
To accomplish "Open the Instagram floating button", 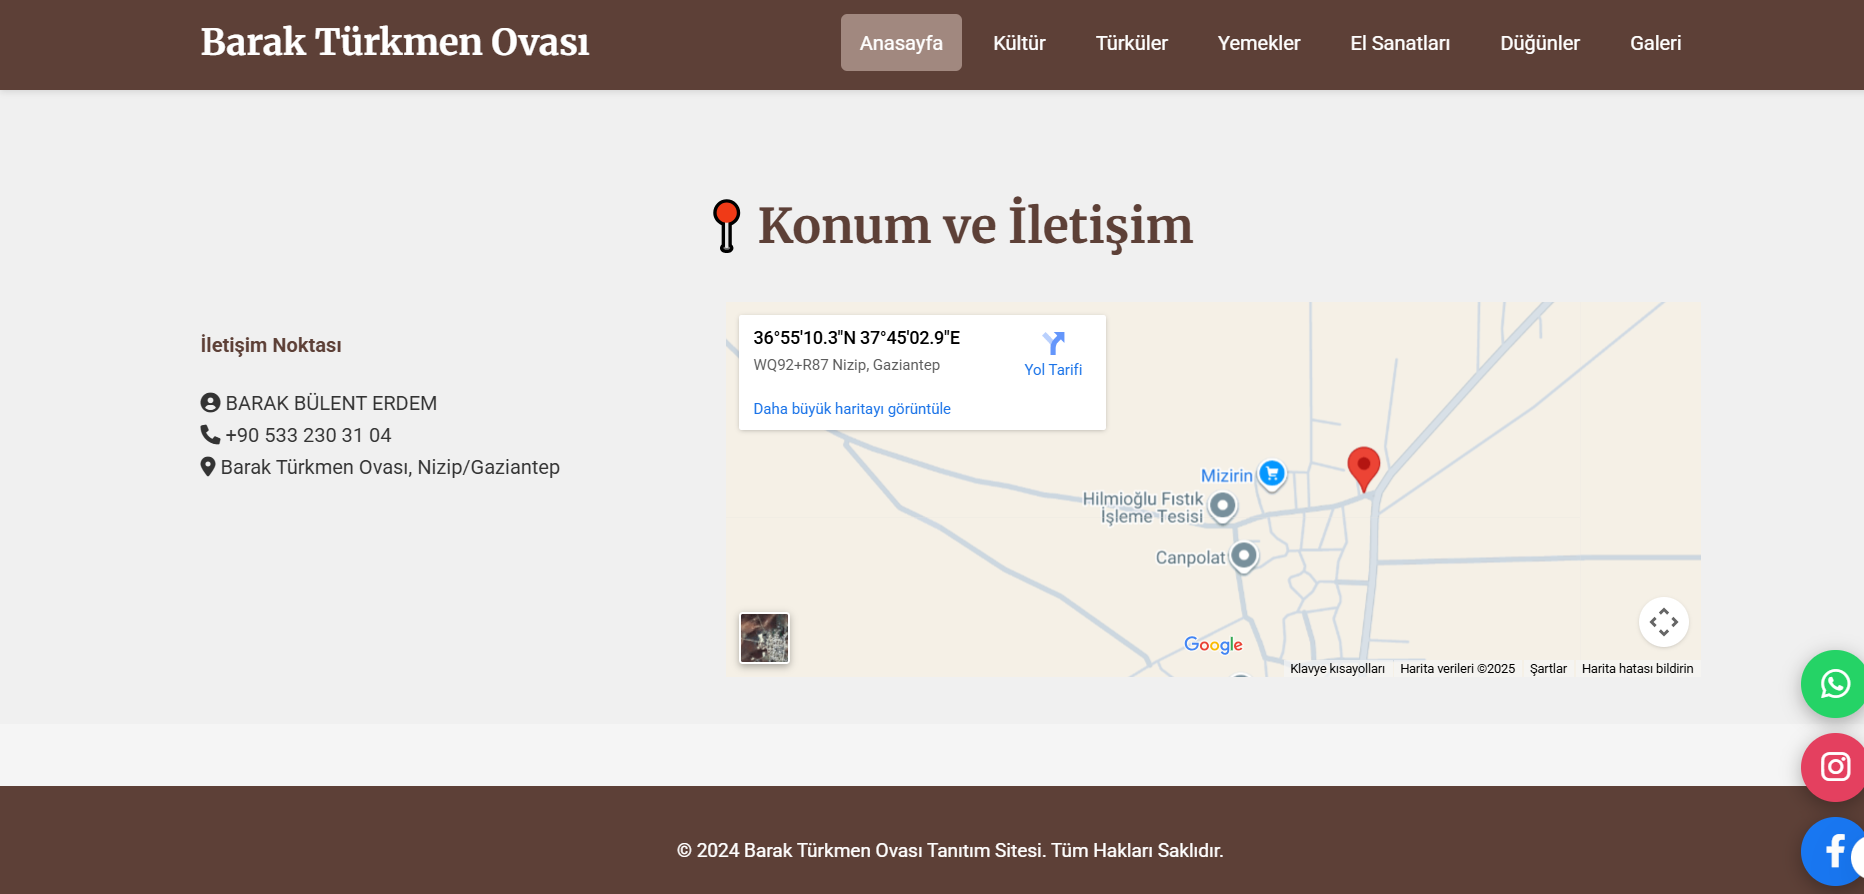I will (1834, 767).
